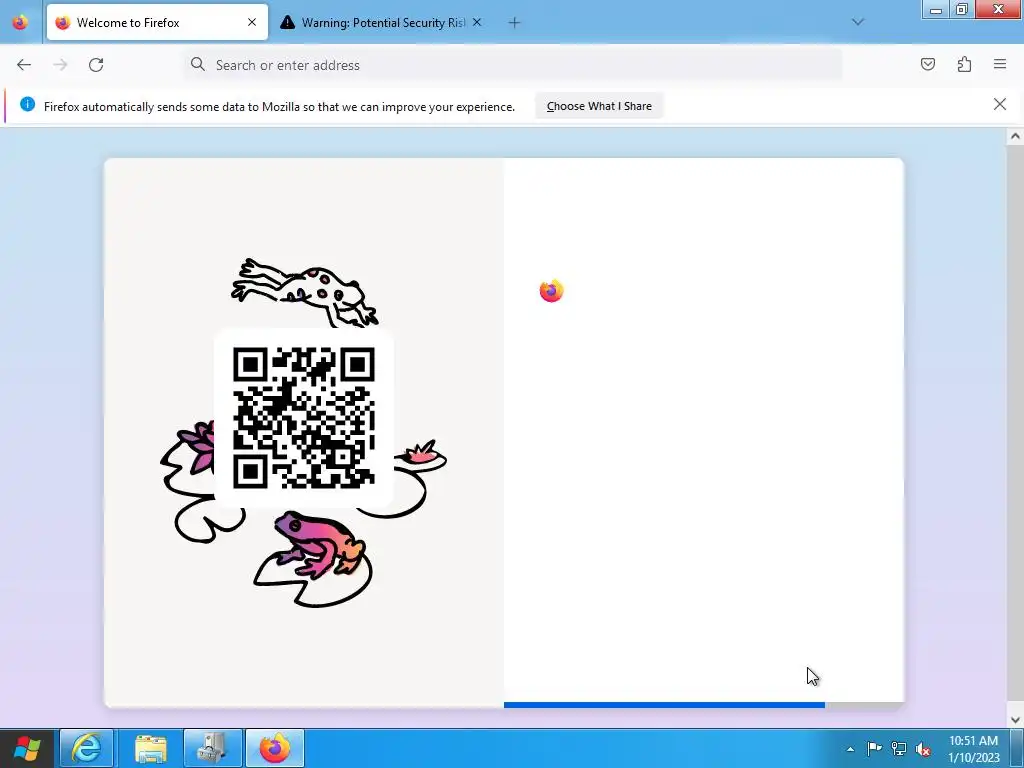The width and height of the screenshot is (1024, 768).
Task: Open the network status tray icon
Action: (x=899, y=748)
